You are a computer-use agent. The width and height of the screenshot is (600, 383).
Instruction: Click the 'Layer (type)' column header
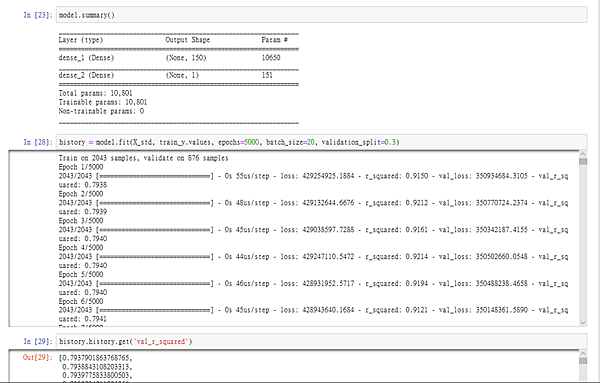pos(81,40)
